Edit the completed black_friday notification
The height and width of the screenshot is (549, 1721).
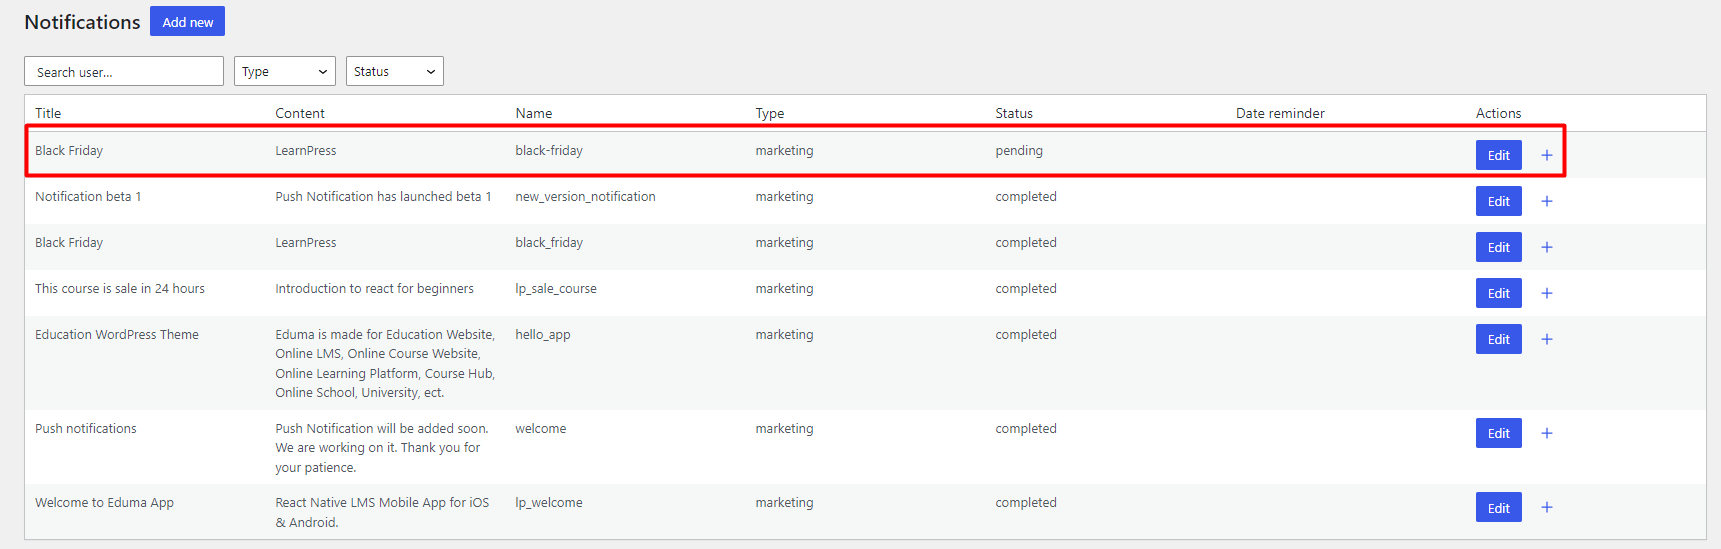[x=1499, y=247]
